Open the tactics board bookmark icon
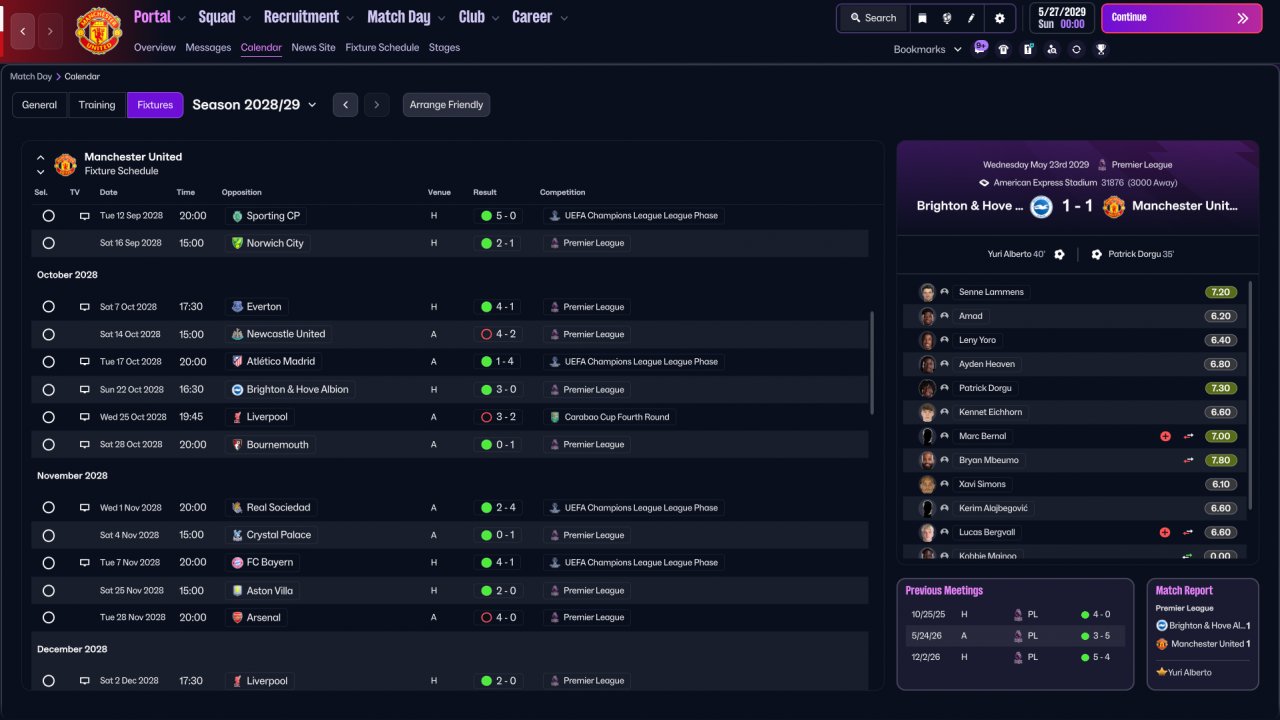Viewport: 1280px width, 720px height. point(1028,49)
